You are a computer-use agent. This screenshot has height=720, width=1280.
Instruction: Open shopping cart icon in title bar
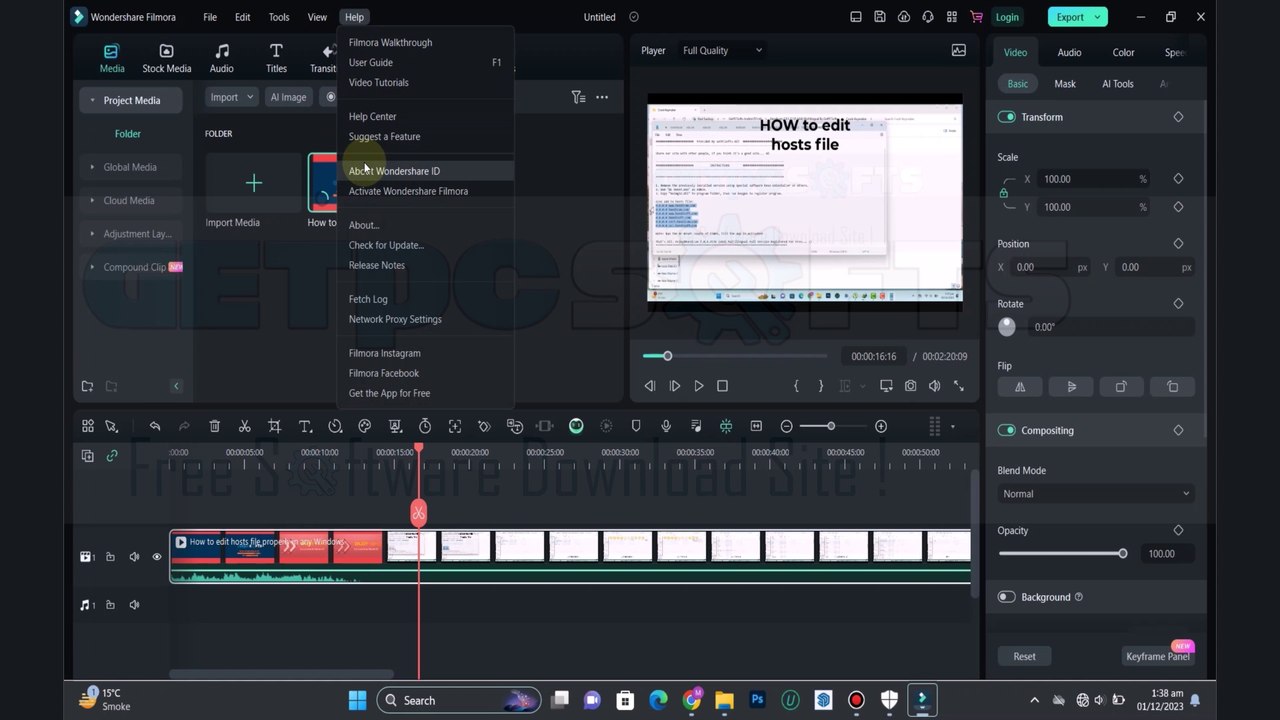(x=976, y=17)
